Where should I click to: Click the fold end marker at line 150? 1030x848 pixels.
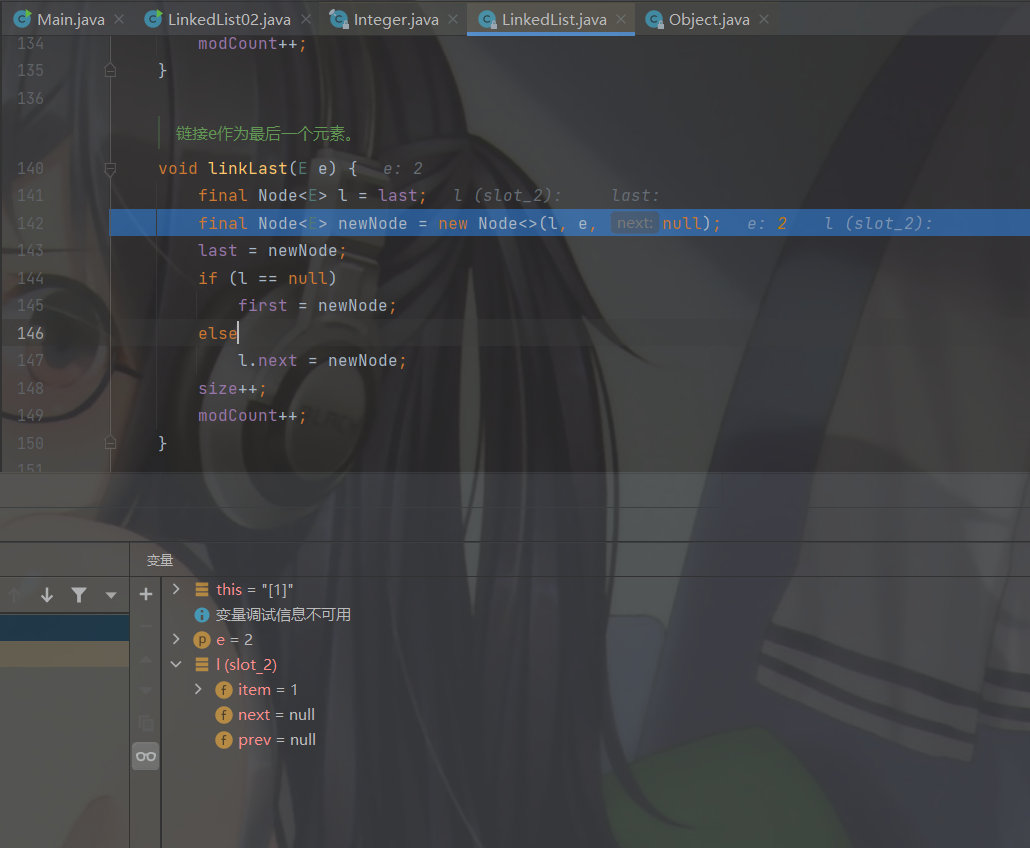111,442
